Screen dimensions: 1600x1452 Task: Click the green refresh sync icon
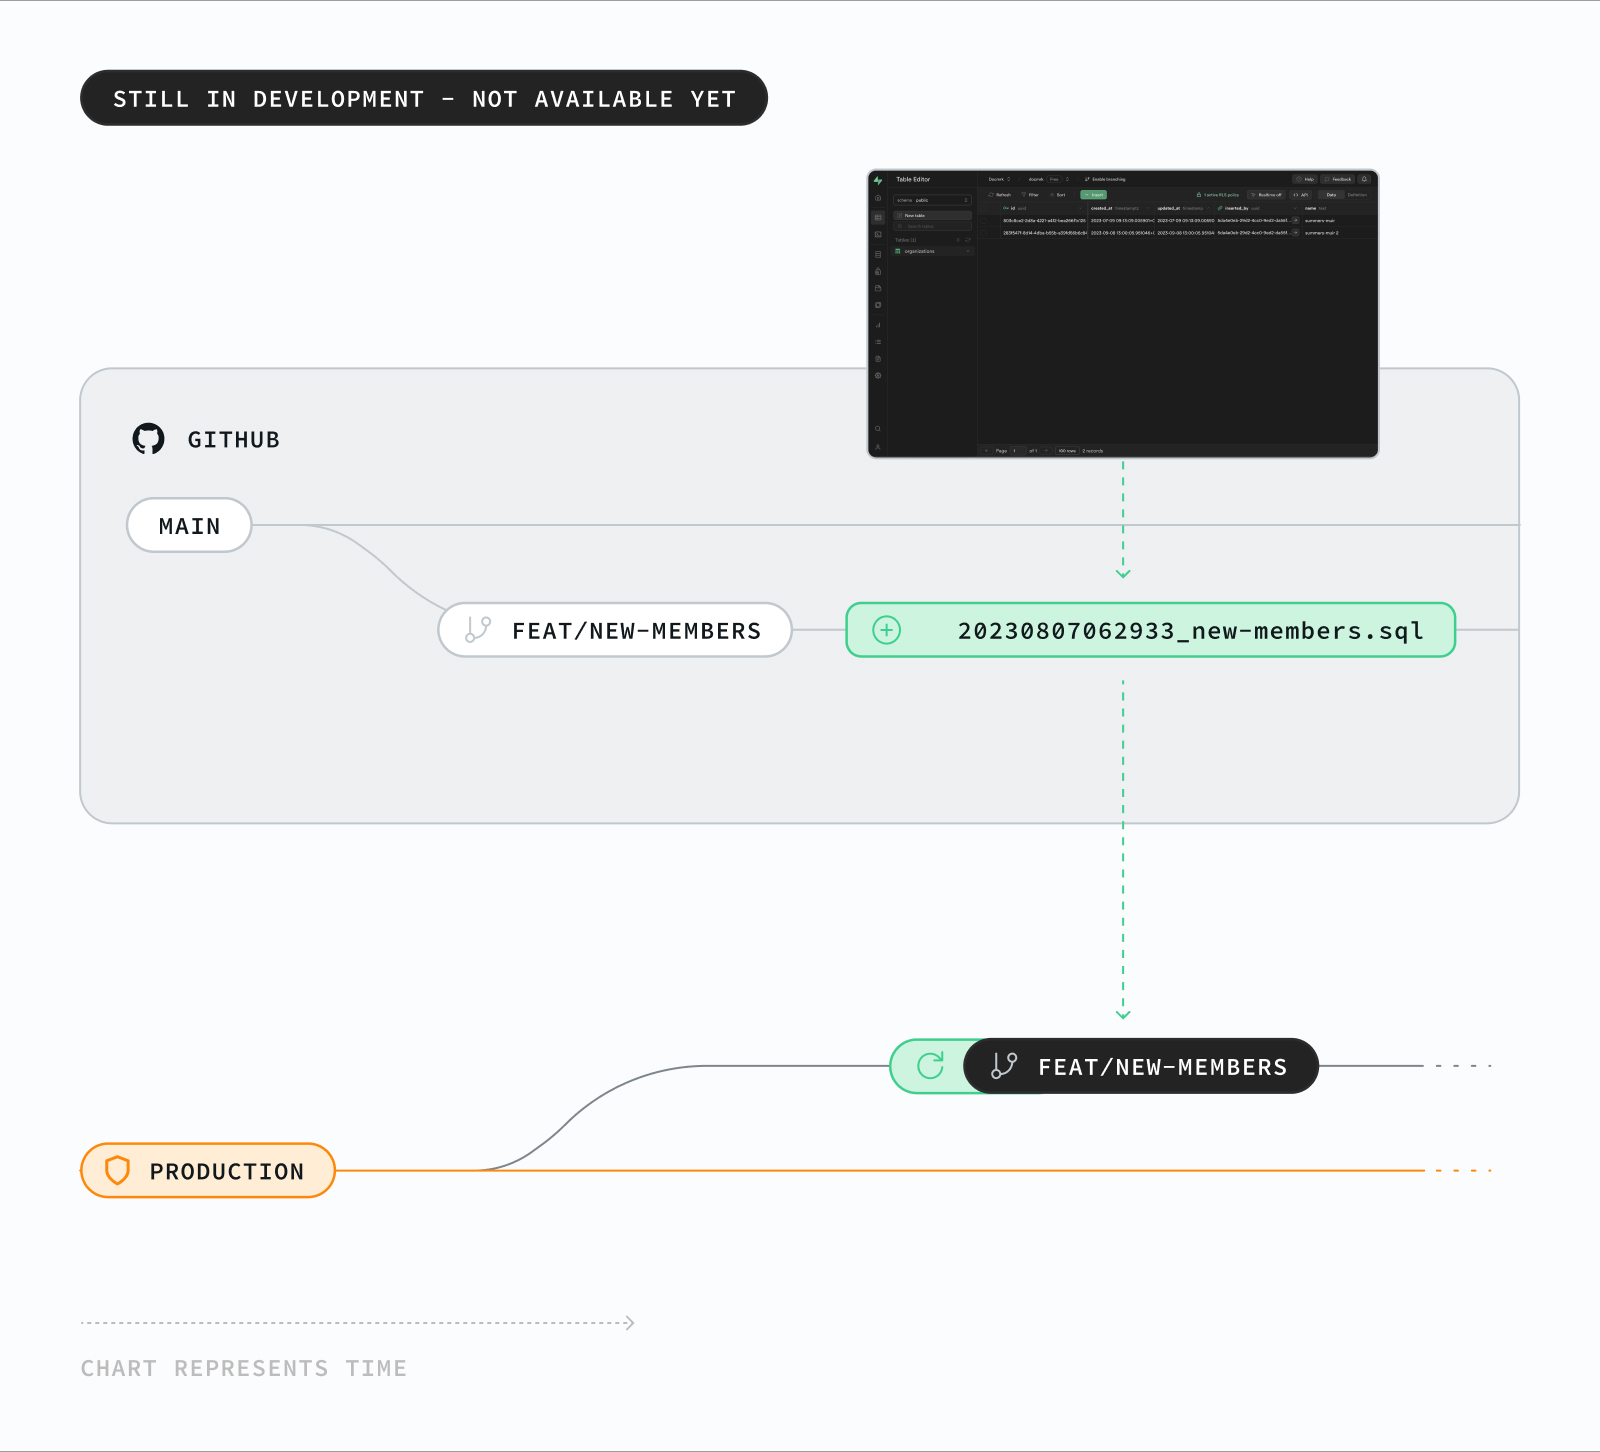click(x=930, y=1066)
